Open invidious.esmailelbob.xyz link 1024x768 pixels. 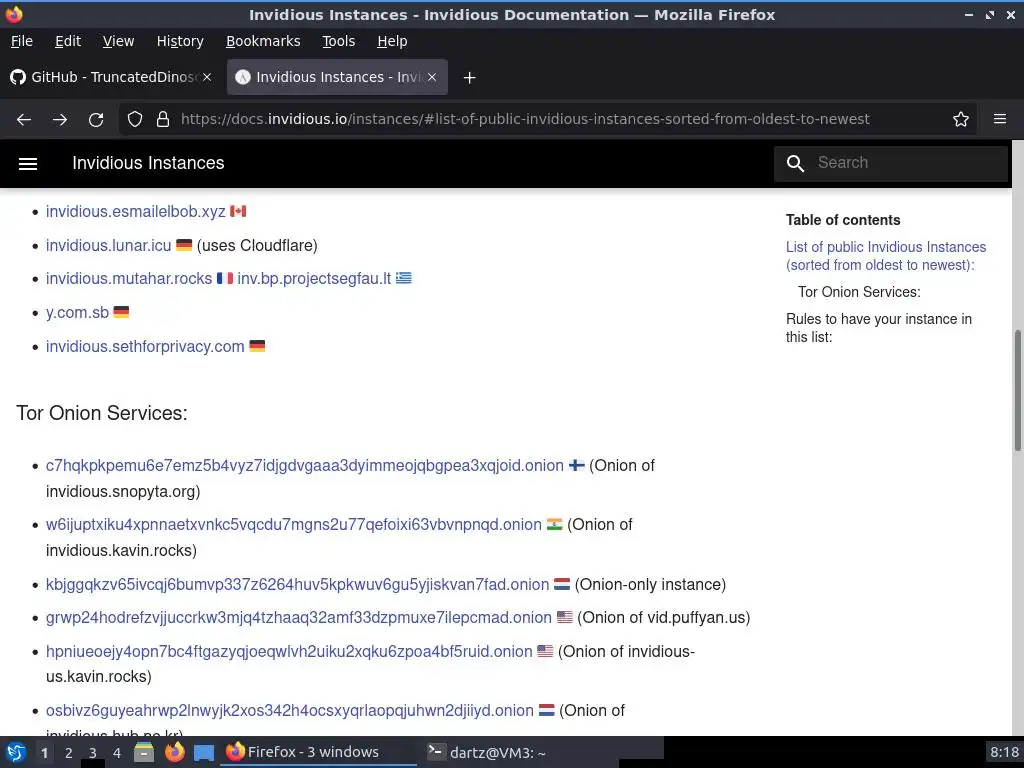(135, 212)
